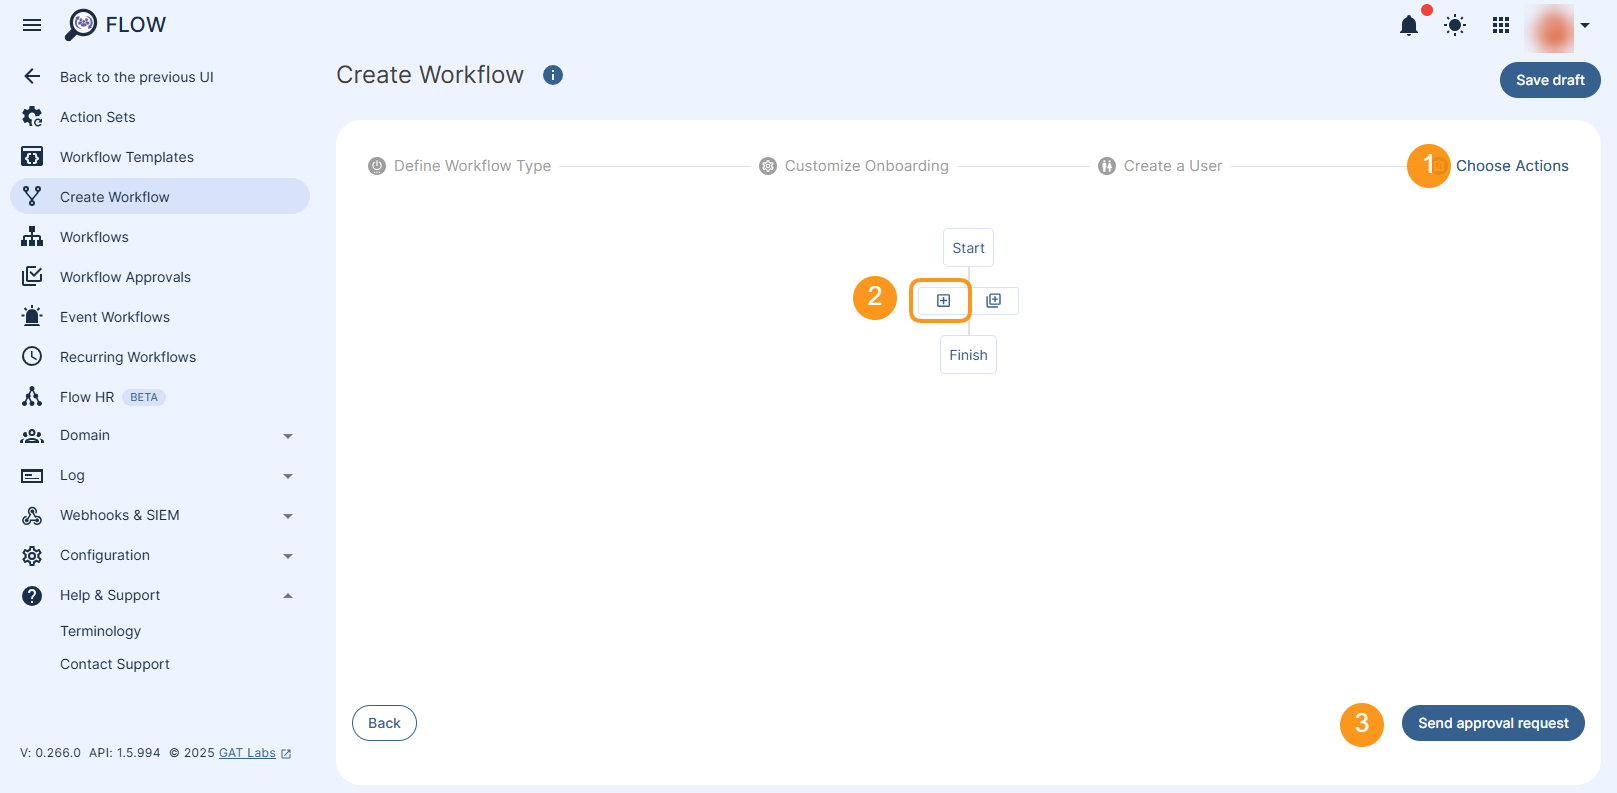Viewport: 1617px width, 793px height.
Task: Click the Create Workflow info icon
Action: 553,75
